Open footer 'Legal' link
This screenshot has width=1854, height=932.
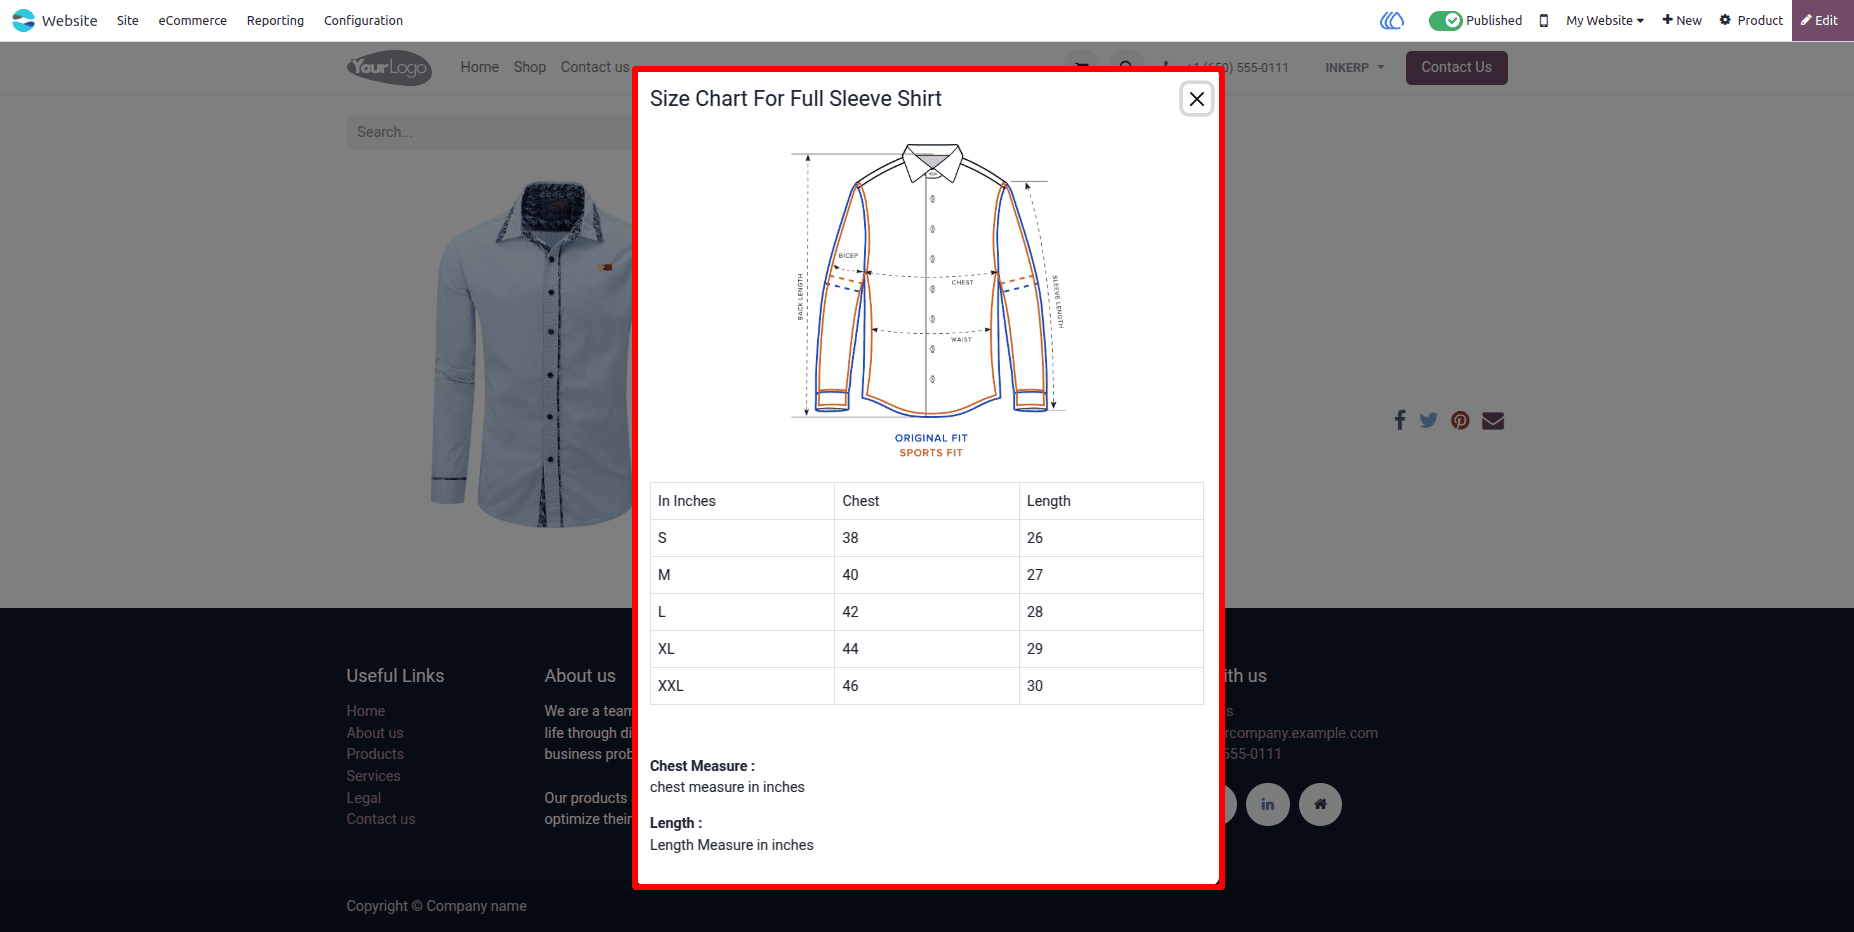tap(364, 798)
